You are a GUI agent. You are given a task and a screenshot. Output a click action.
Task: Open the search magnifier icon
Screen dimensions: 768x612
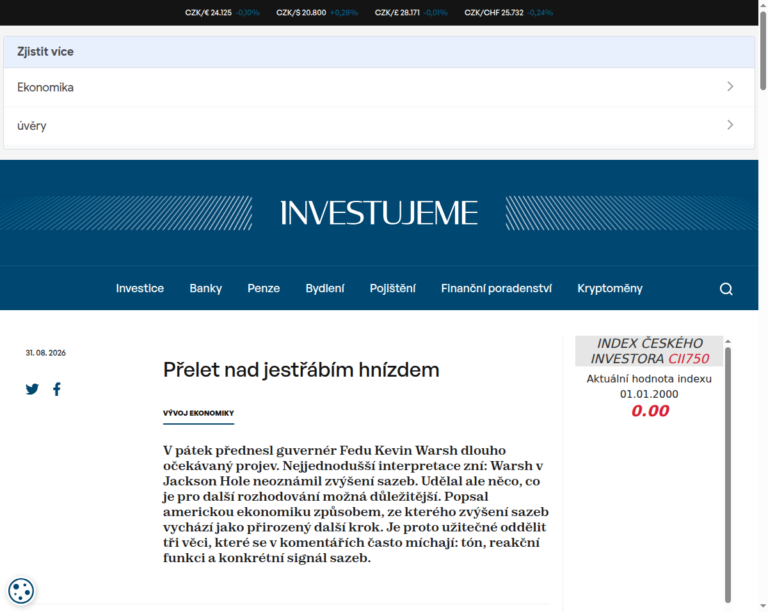[726, 289]
